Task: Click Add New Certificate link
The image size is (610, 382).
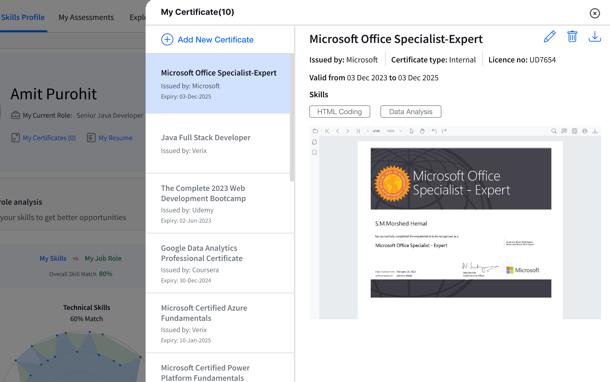Action: (x=215, y=40)
